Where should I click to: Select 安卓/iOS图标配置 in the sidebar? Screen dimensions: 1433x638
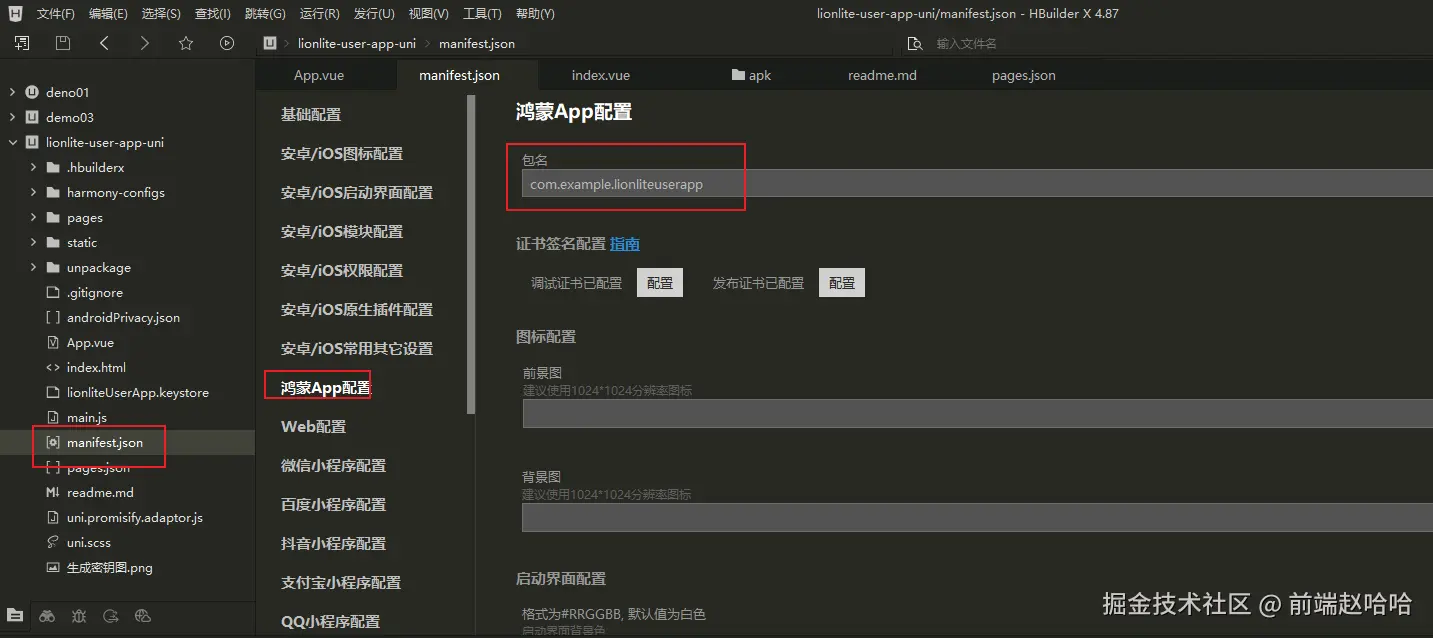tap(342, 154)
